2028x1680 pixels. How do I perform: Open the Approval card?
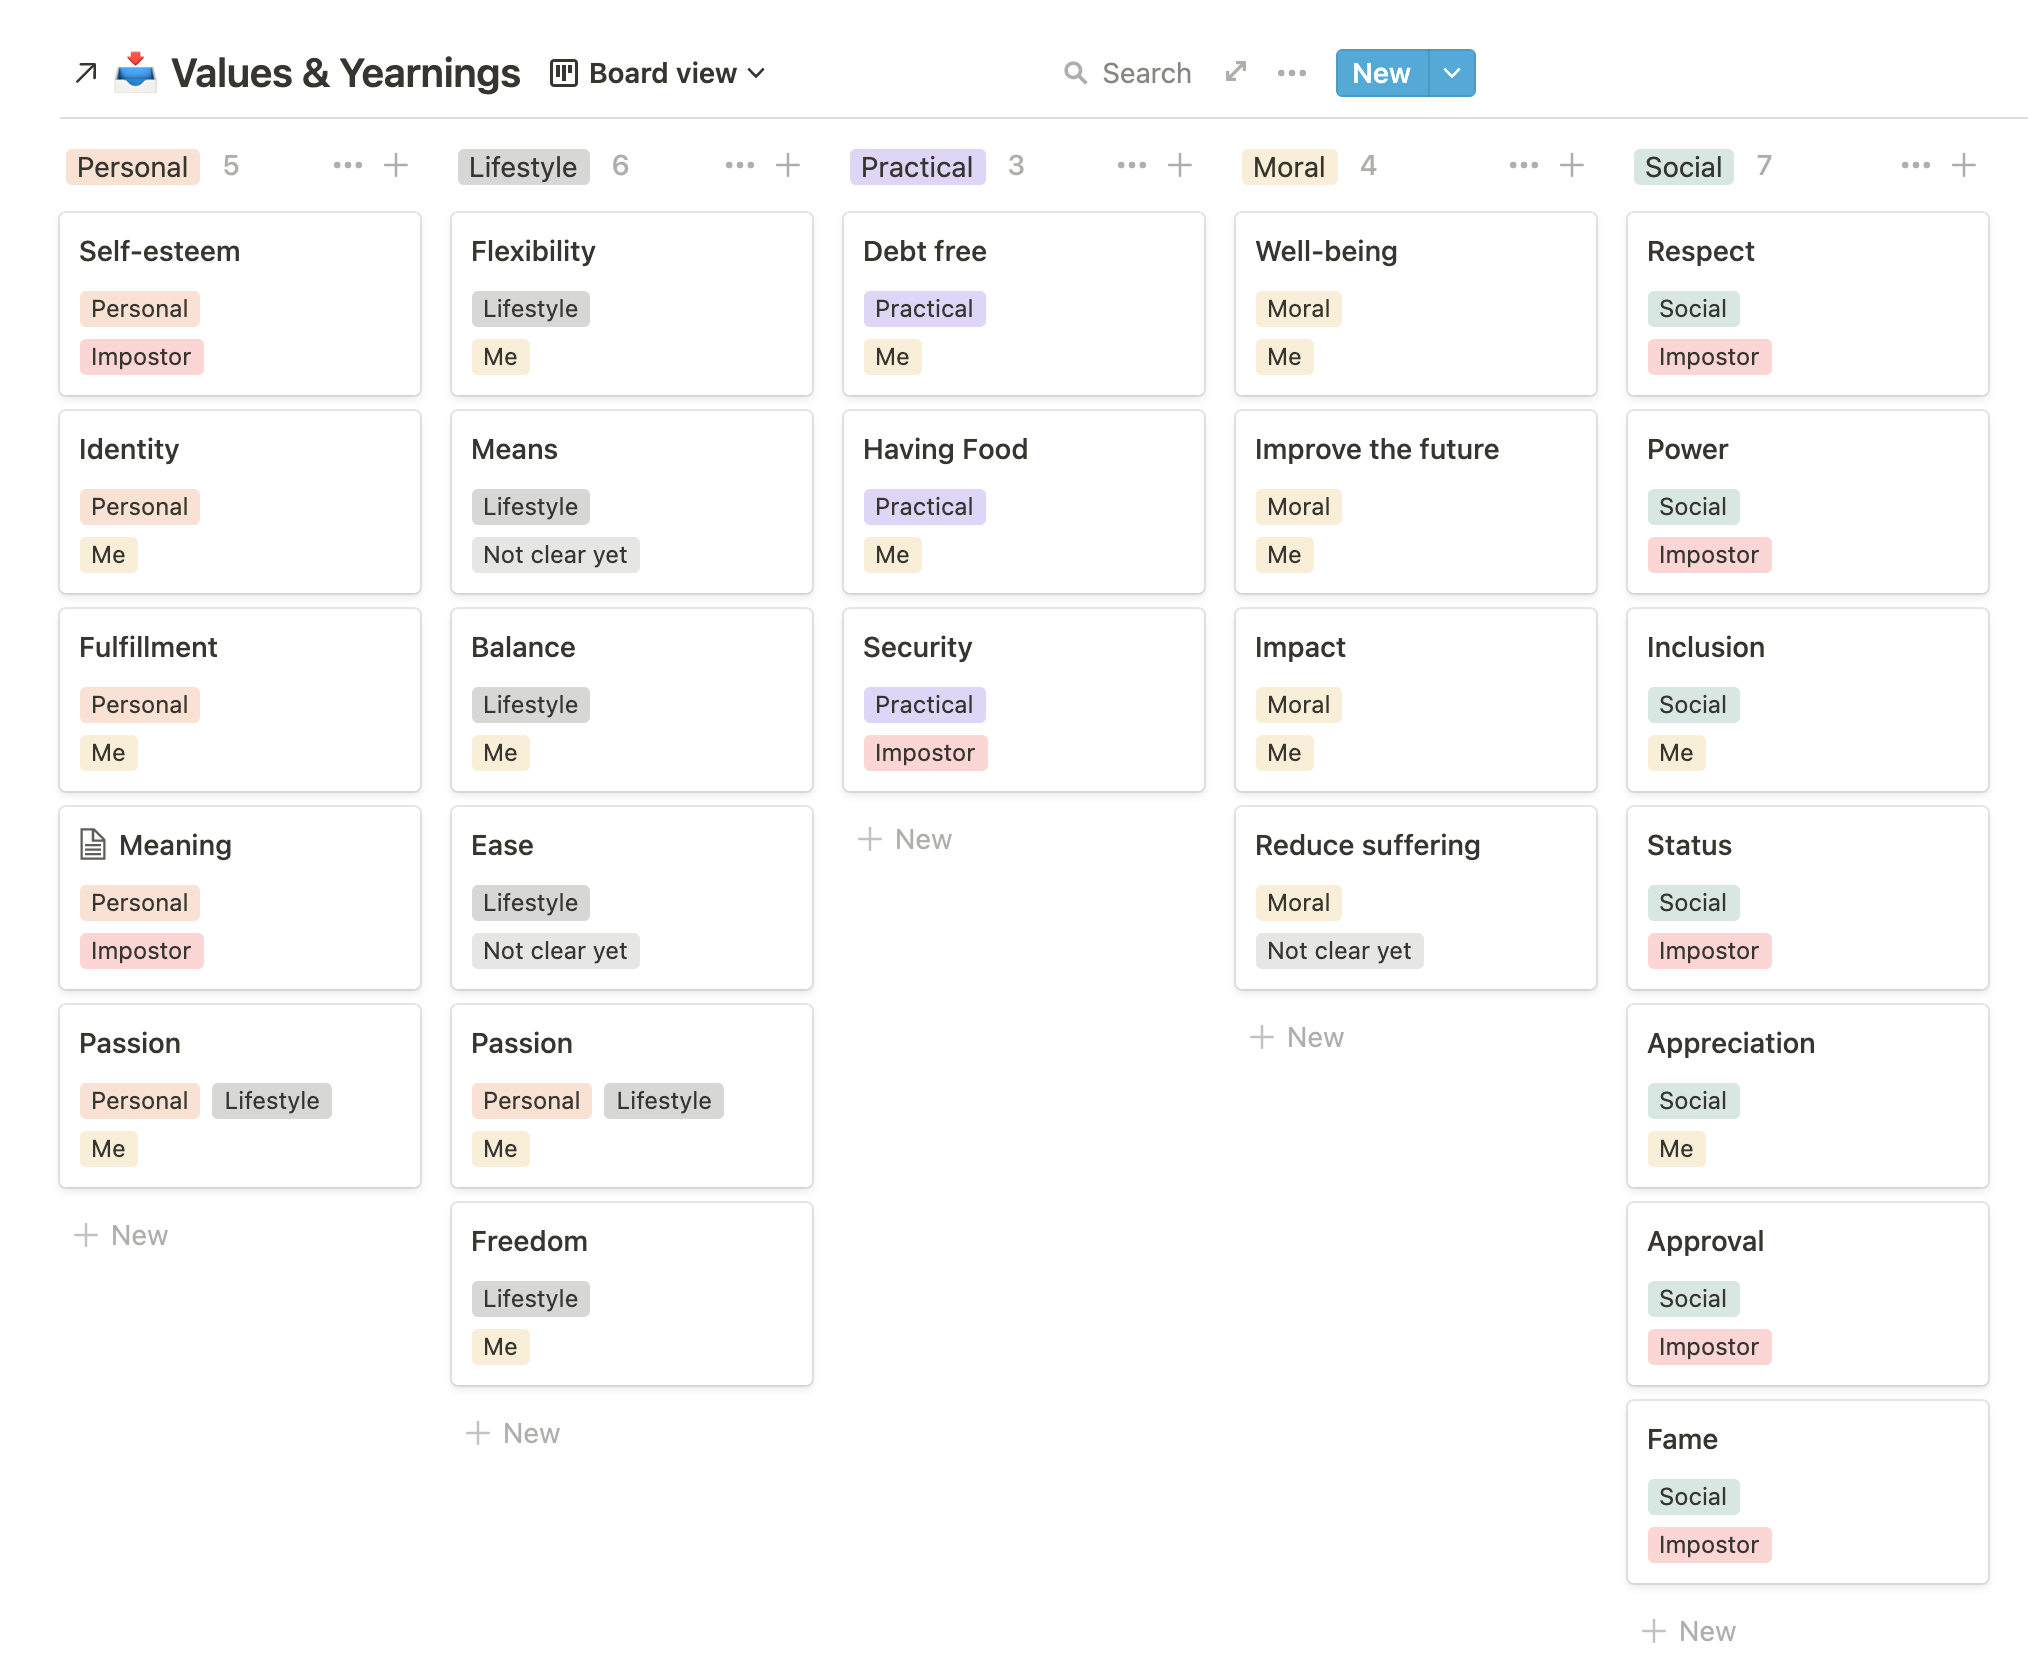[x=1808, y=1293]
